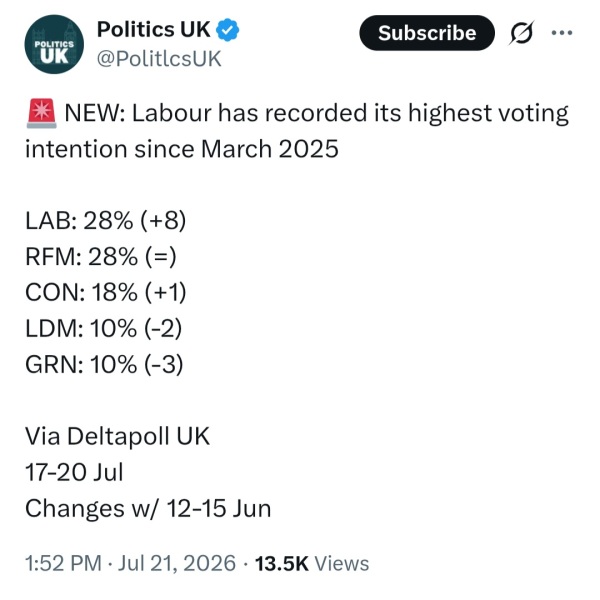Click the headline about Labour voting intention
The image size is (600, 600).
[x=297, y=131]
